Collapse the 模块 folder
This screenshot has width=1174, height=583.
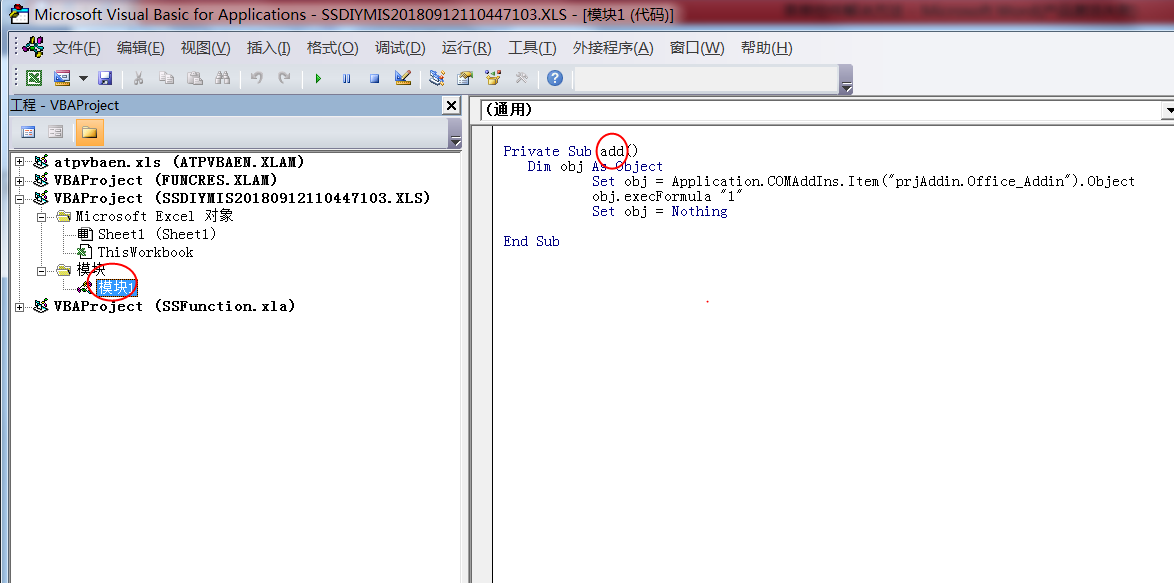click(x=42, y=270)
